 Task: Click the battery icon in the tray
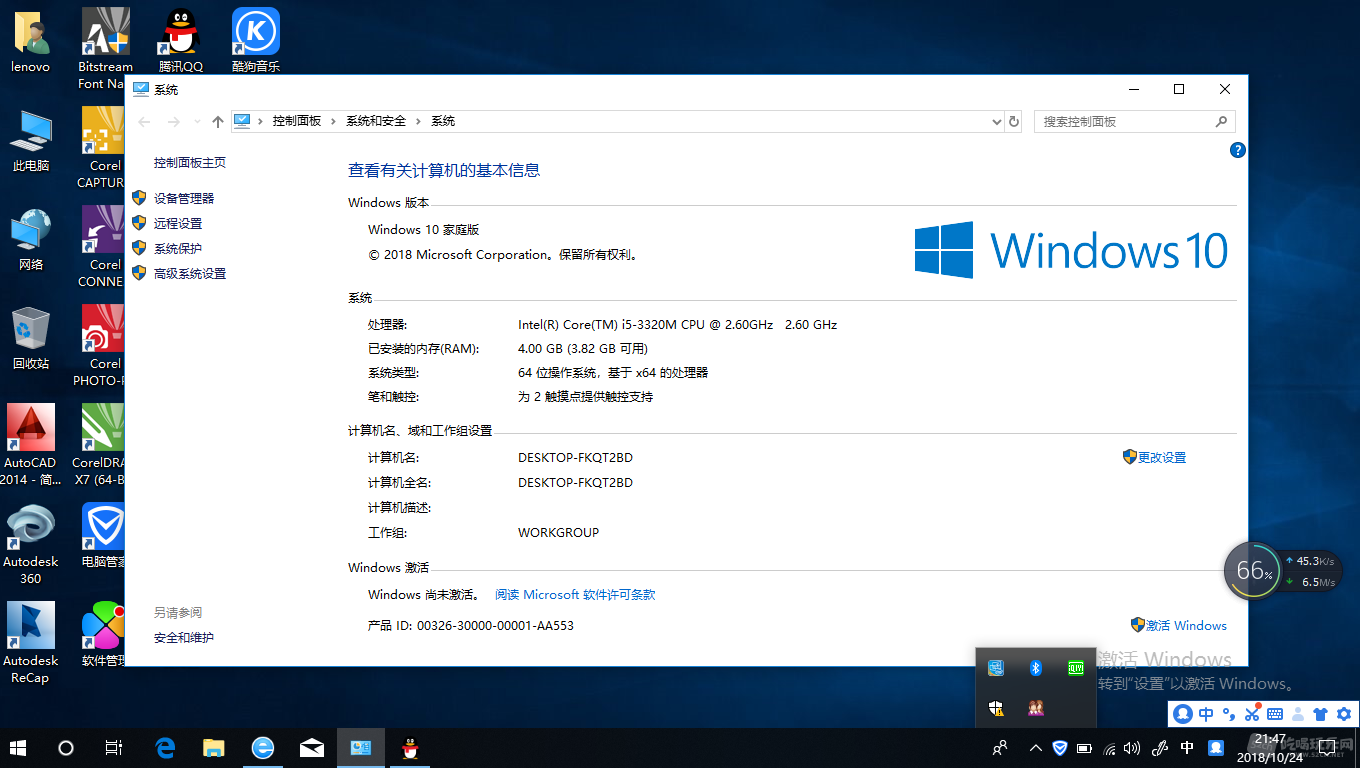tap(1084, 747)
